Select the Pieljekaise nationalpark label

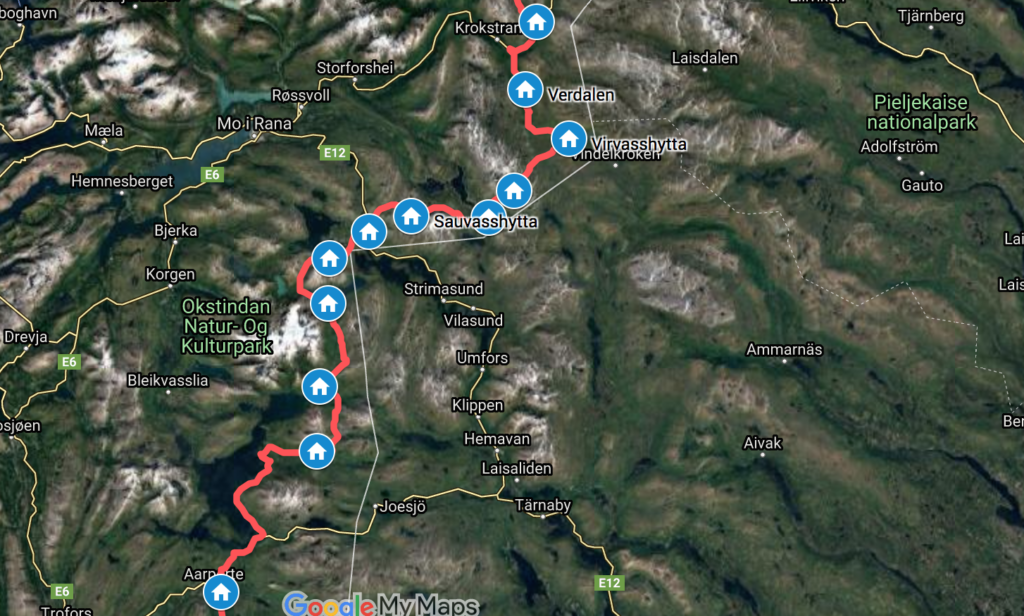point(921,112)
